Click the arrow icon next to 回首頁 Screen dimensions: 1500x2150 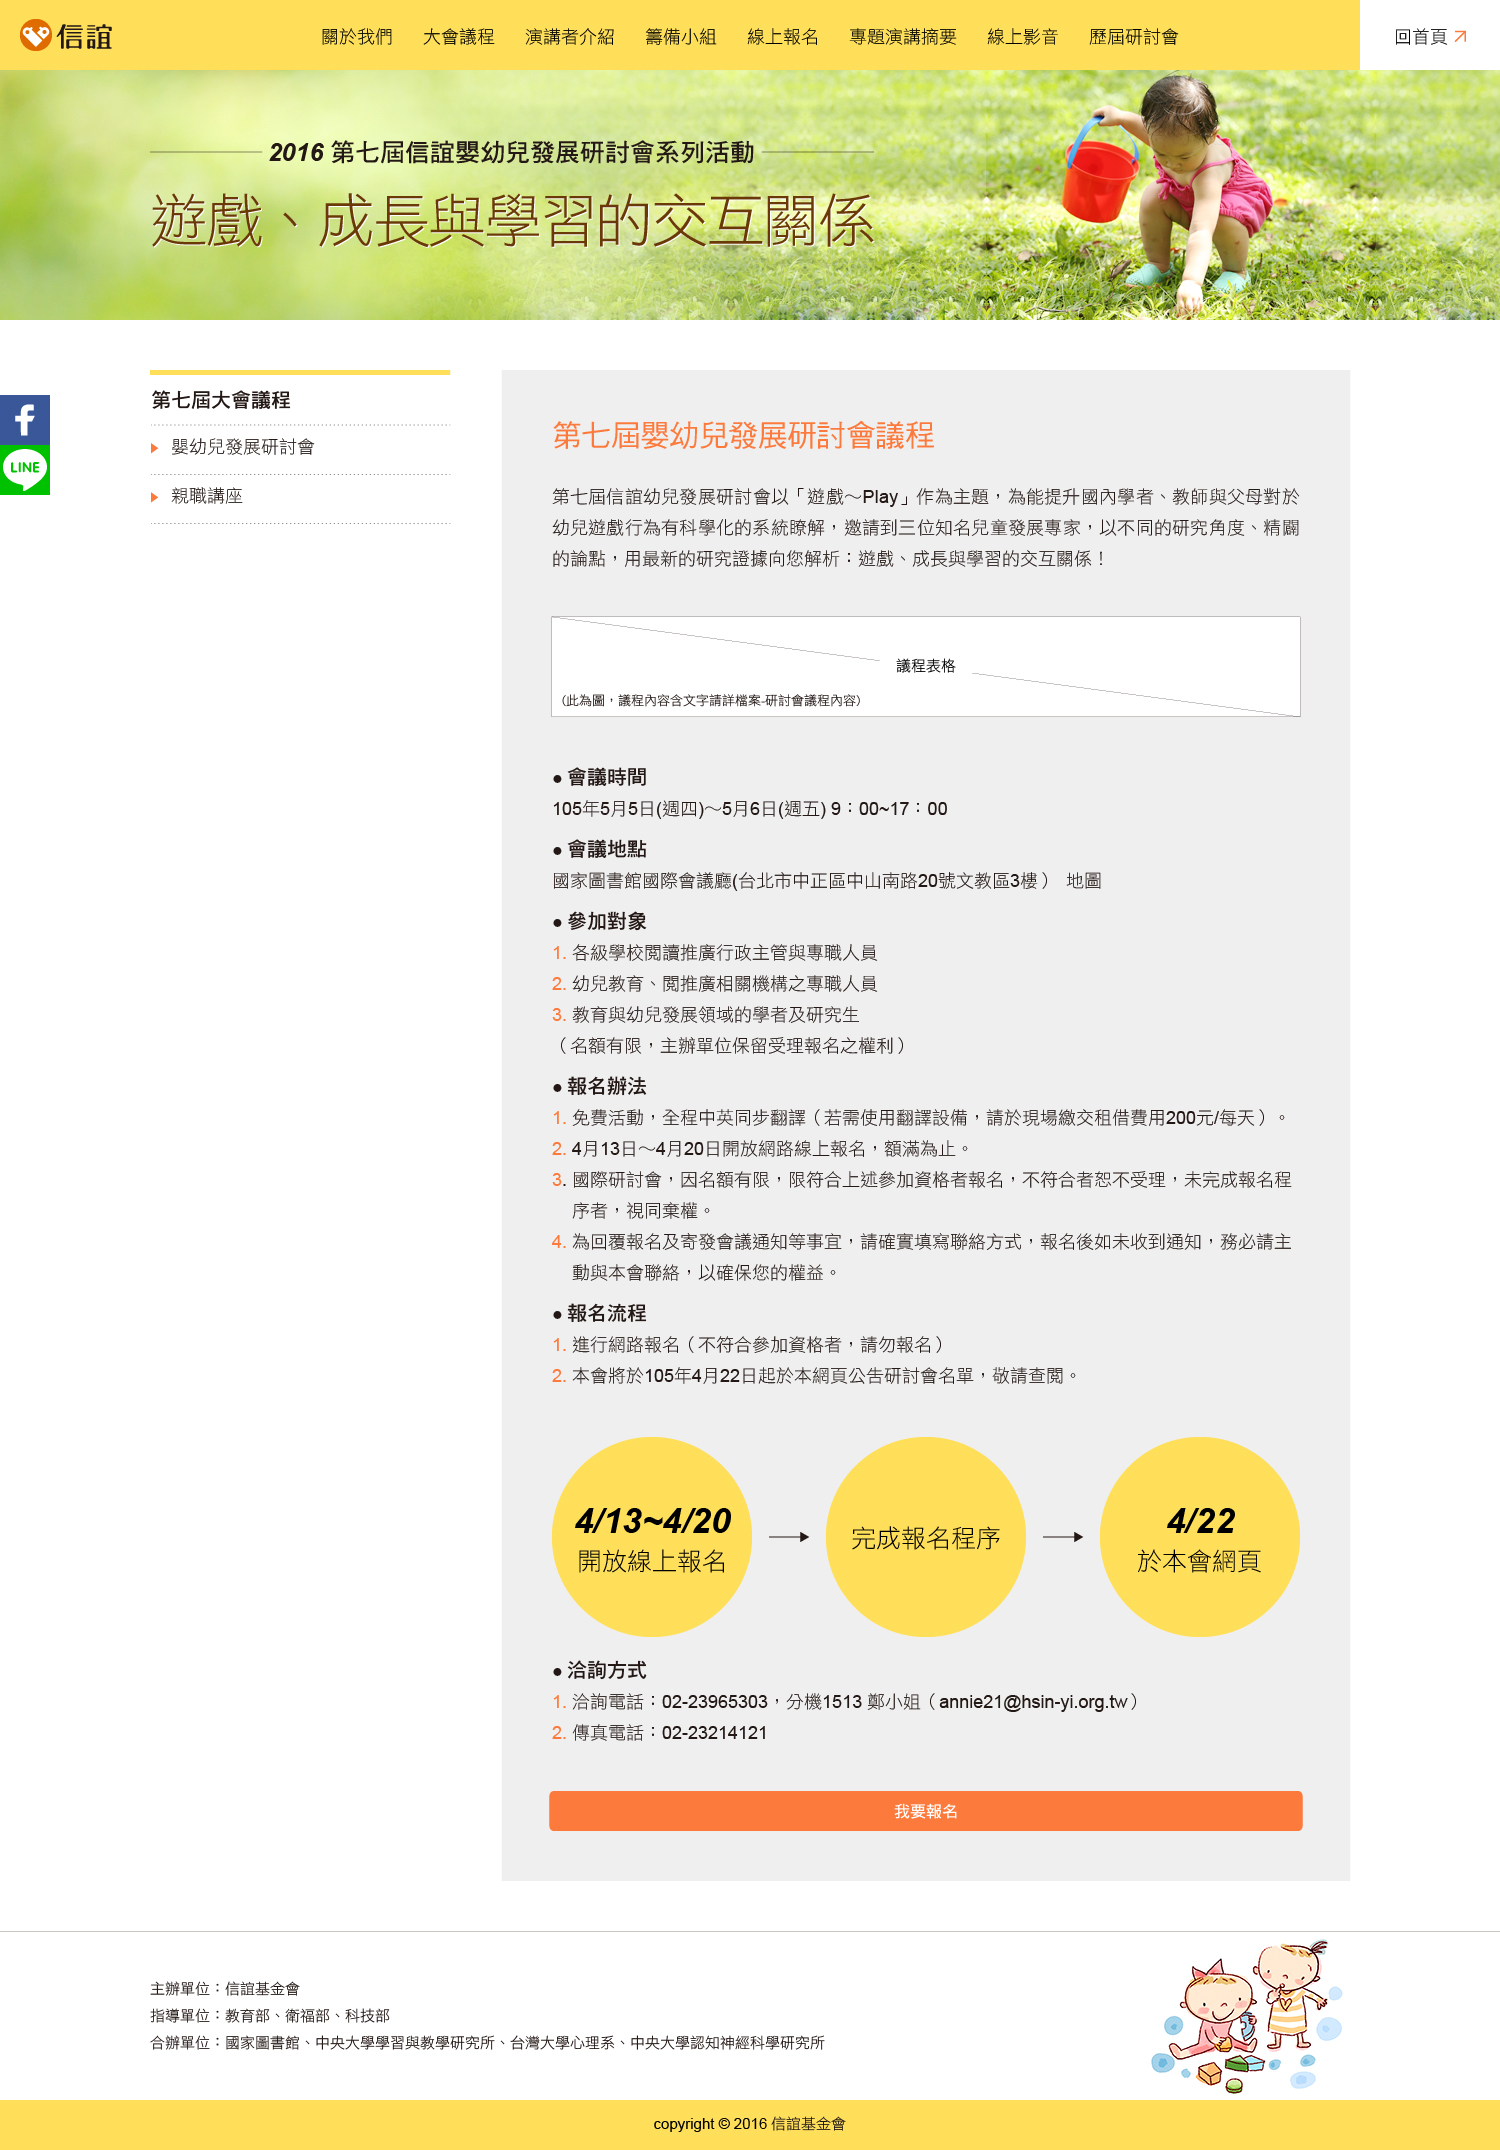[x=1460, y=37]
